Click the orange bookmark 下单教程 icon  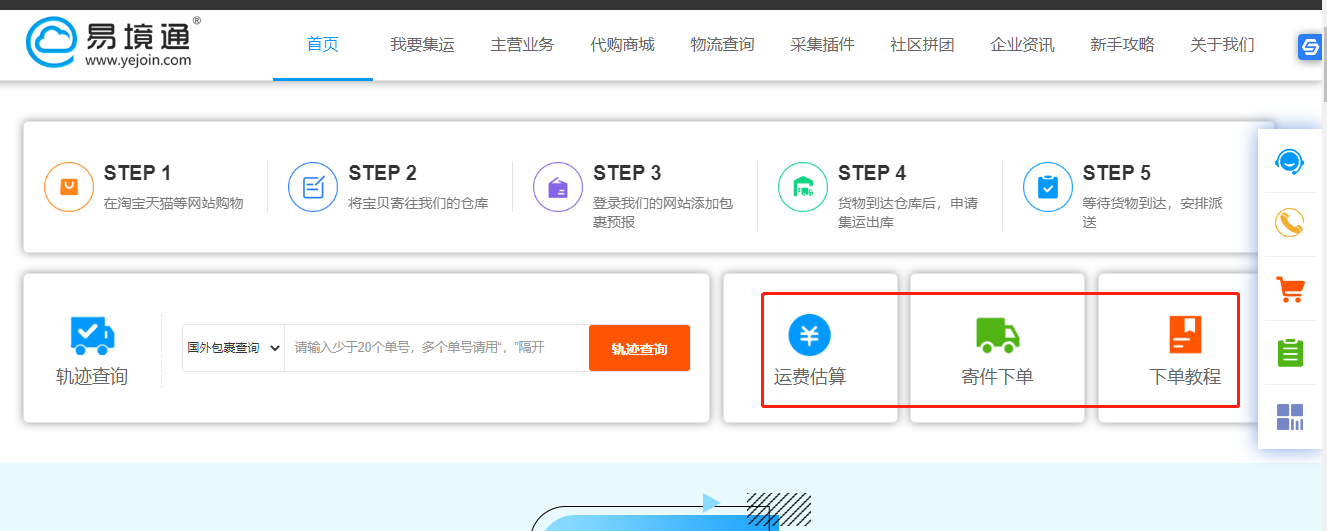[x=1185, y=335]
